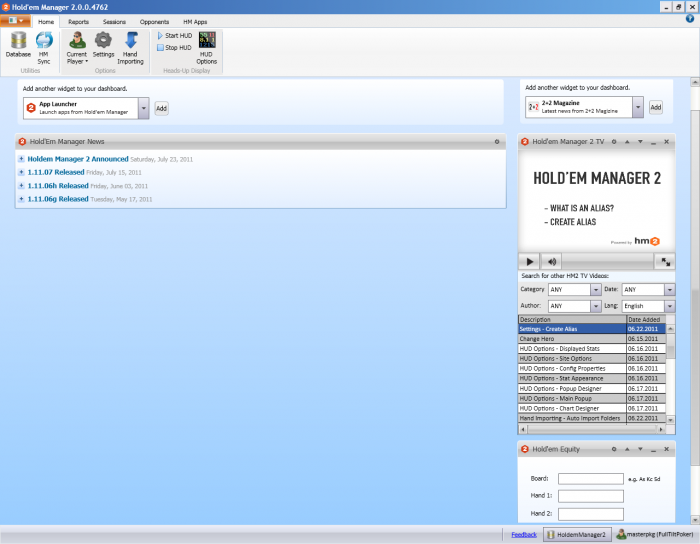Expand '1.11.07 Released' news item

(x=21, y=172)
